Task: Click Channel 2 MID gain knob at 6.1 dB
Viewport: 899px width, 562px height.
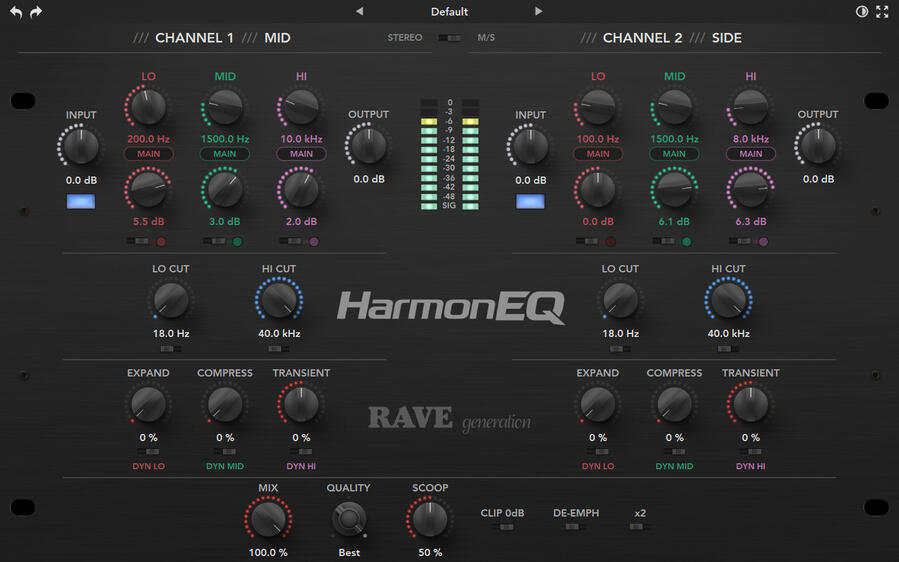Action: coord(674,190)
